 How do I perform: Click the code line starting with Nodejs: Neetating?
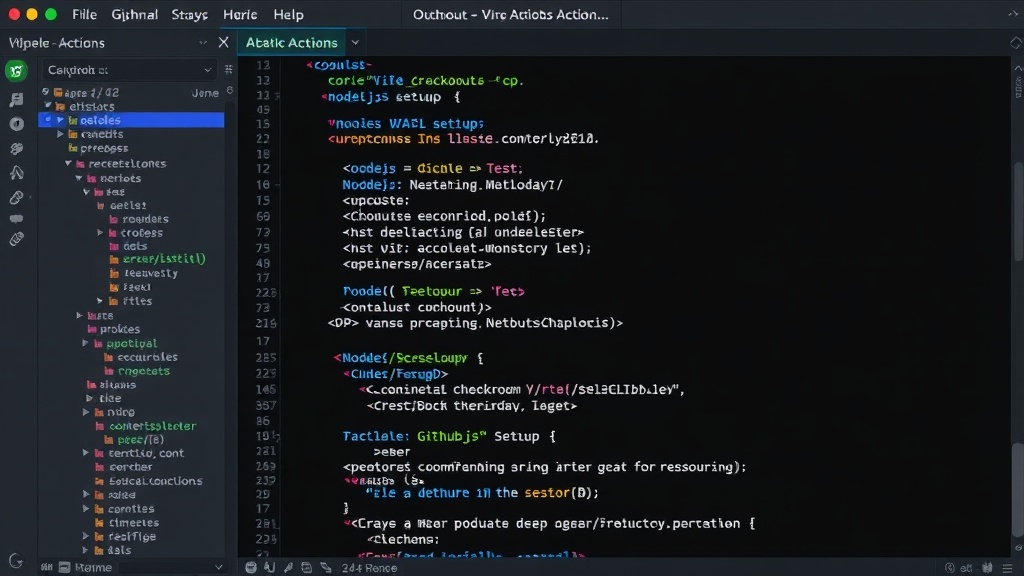click(452, 185)
